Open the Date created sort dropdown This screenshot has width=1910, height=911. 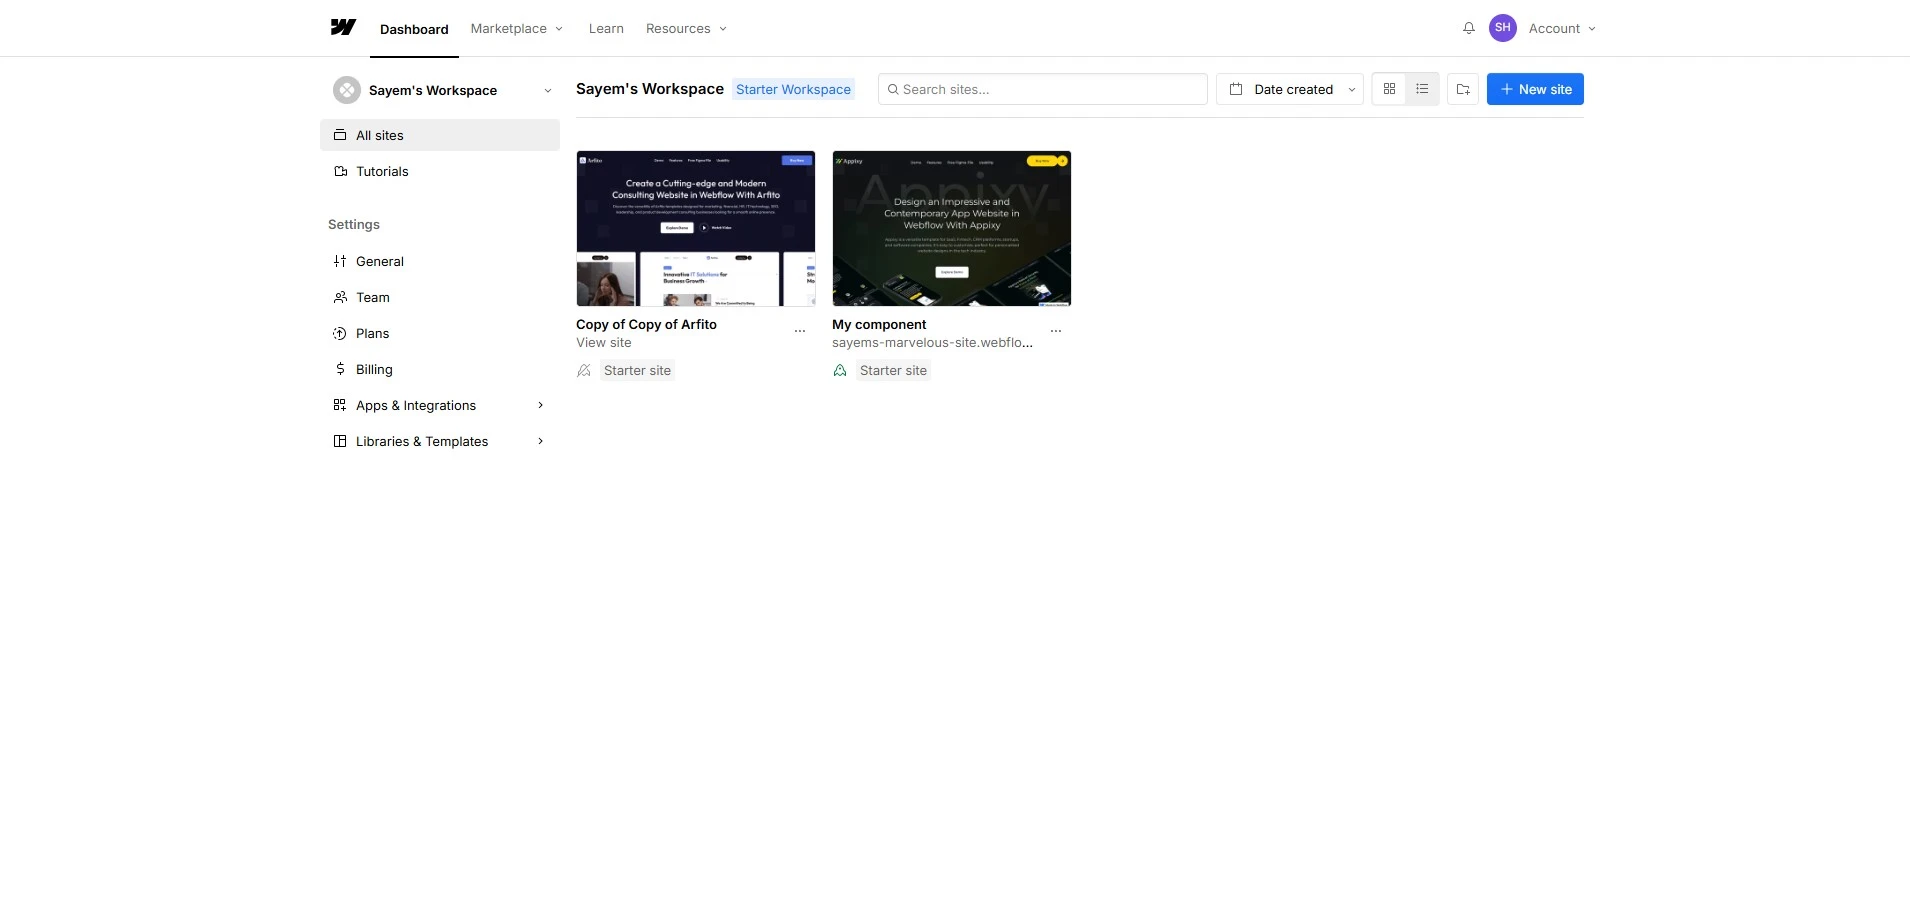[x=1290, y=89]
